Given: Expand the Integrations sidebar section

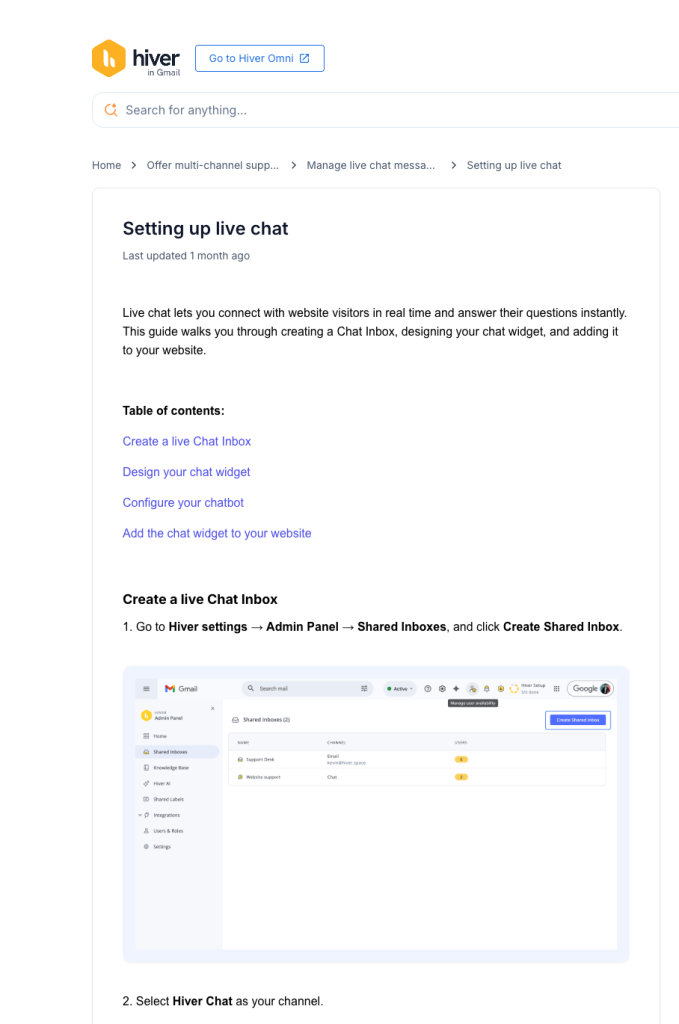Looking at the screenshot, I should pyautogui.click(x=146, y=815).
